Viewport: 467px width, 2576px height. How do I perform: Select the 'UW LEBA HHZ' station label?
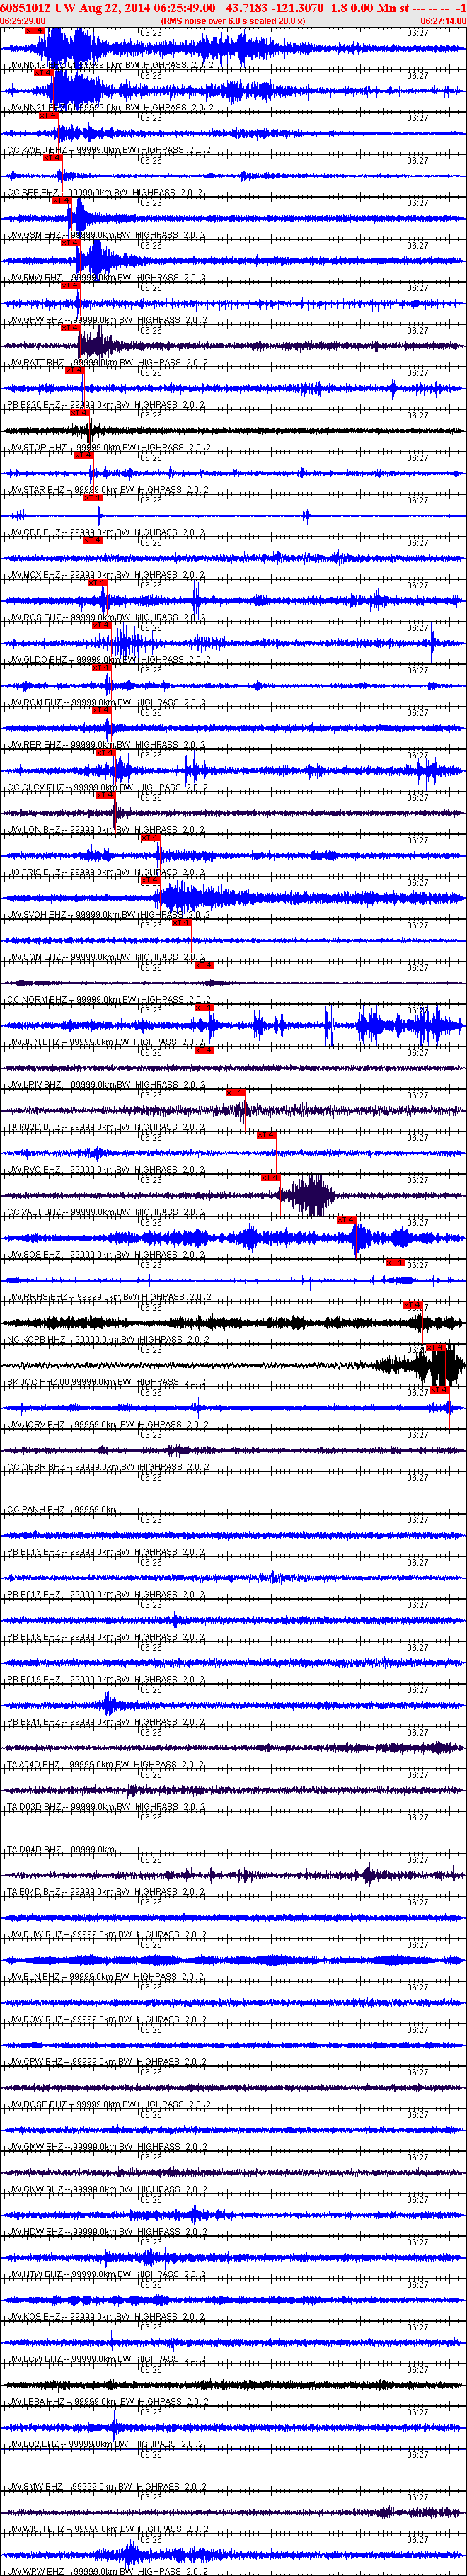click(36, 2403)
